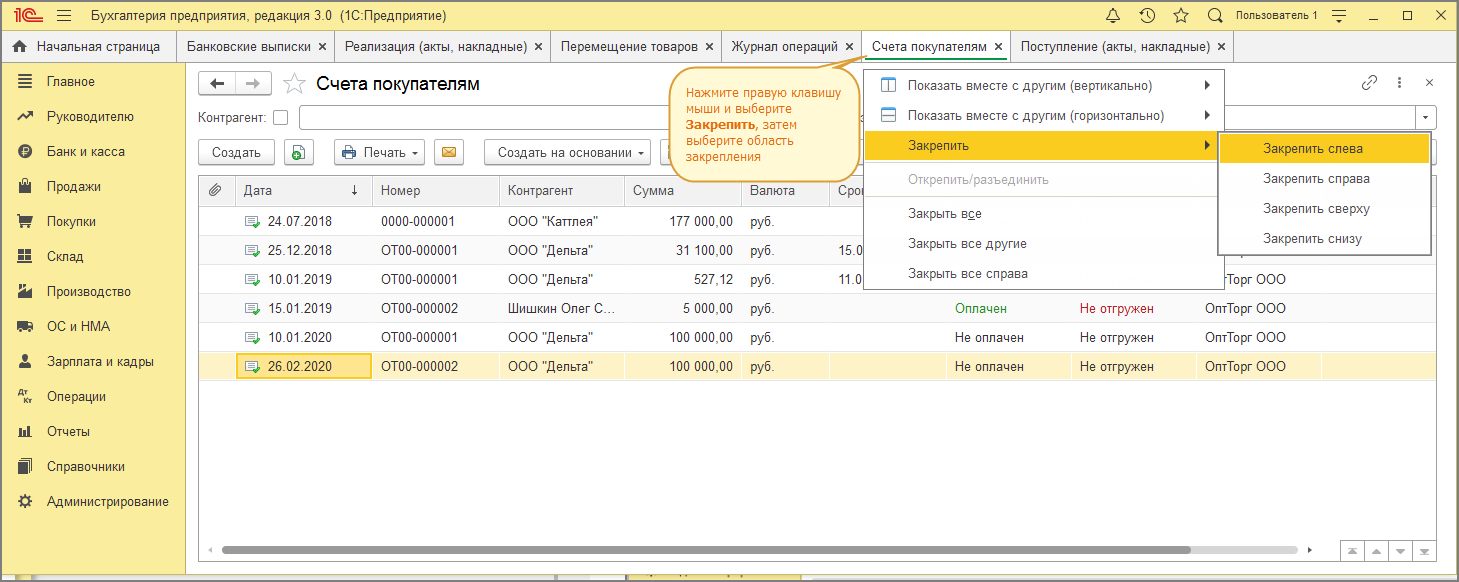
Task: Select Закрепить сверху
Action: tap(1324, 208)
